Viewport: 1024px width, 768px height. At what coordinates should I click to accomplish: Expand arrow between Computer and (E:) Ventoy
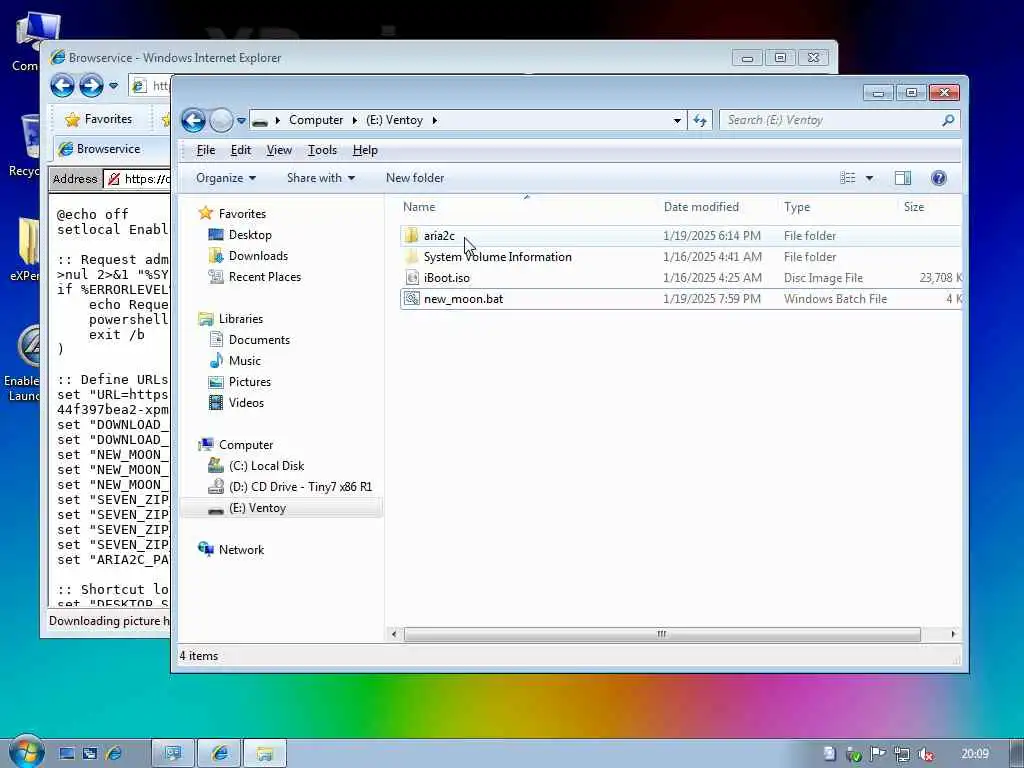355,120
